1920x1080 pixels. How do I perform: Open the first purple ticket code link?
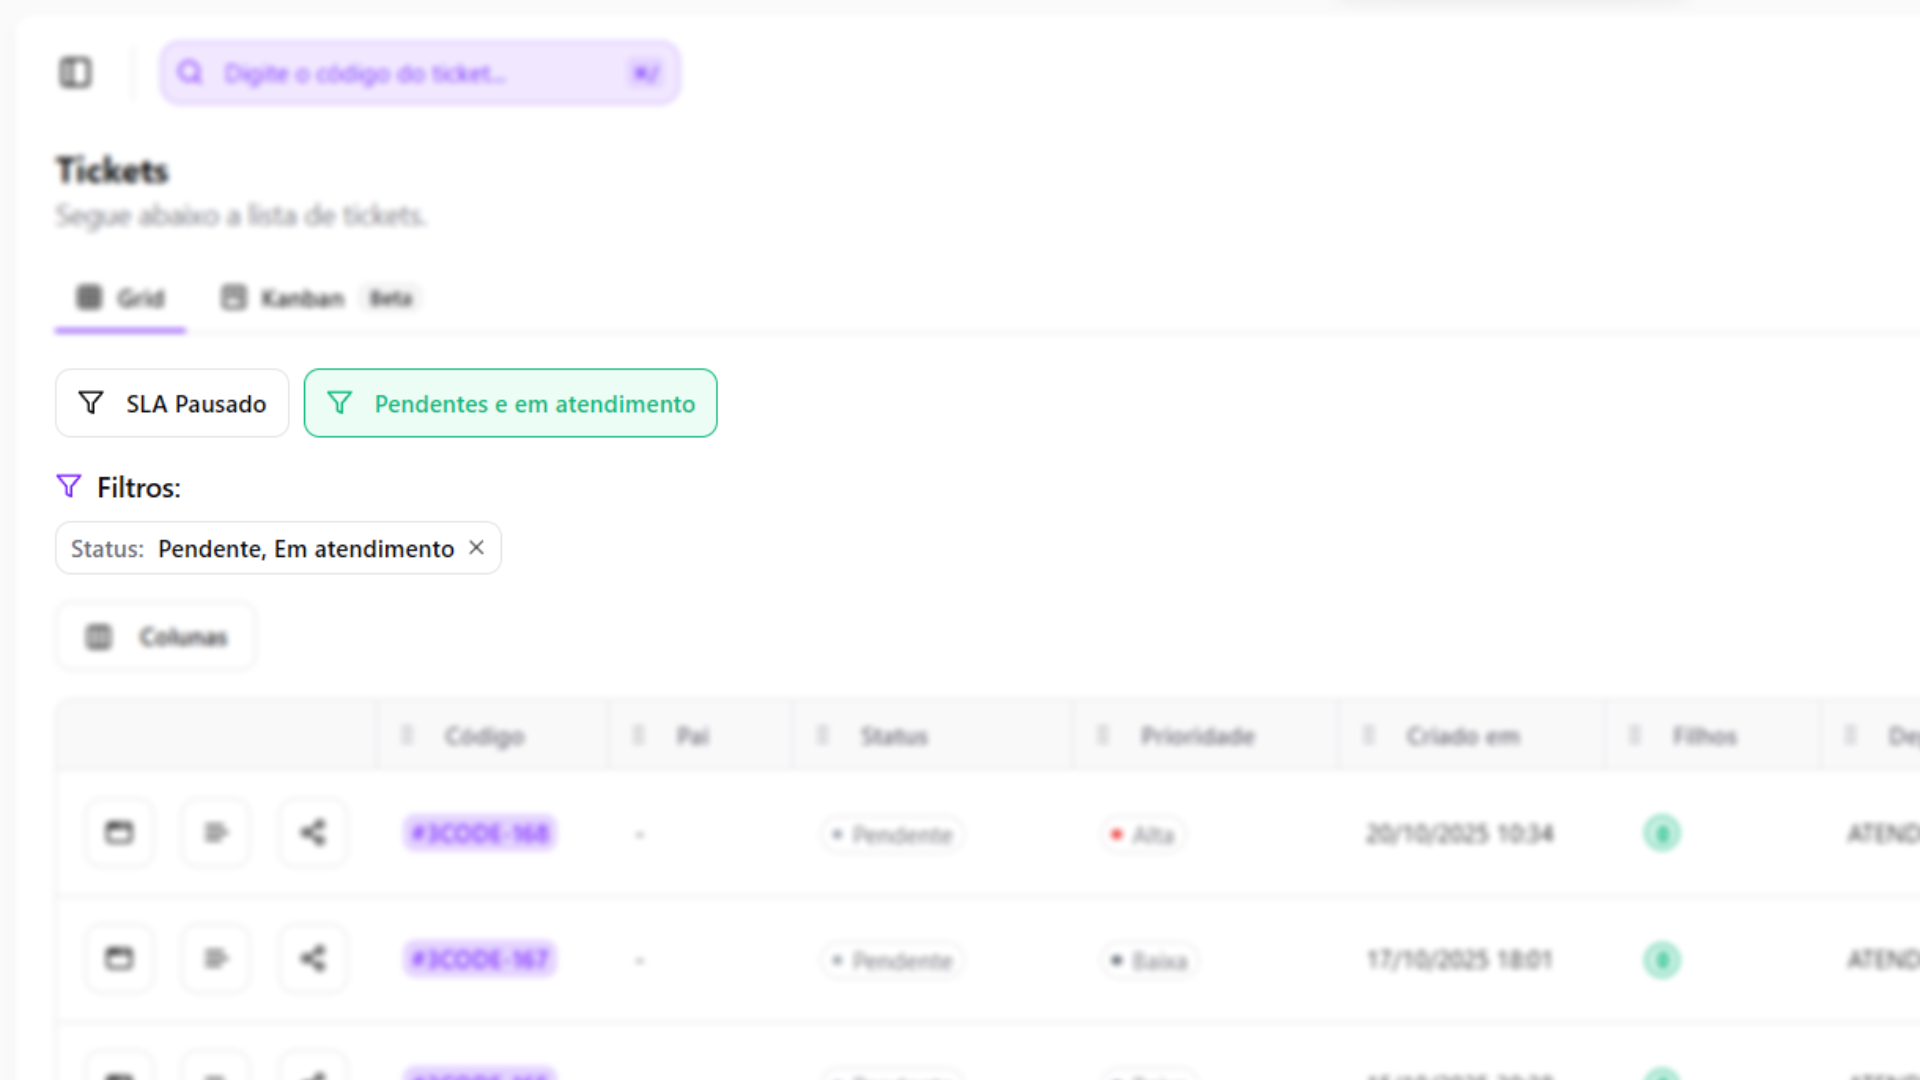480,833
